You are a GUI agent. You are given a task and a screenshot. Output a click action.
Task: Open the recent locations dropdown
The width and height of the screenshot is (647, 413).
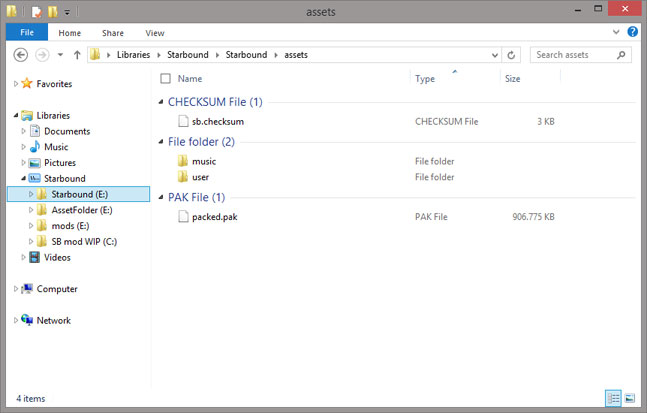click(60, 54)
